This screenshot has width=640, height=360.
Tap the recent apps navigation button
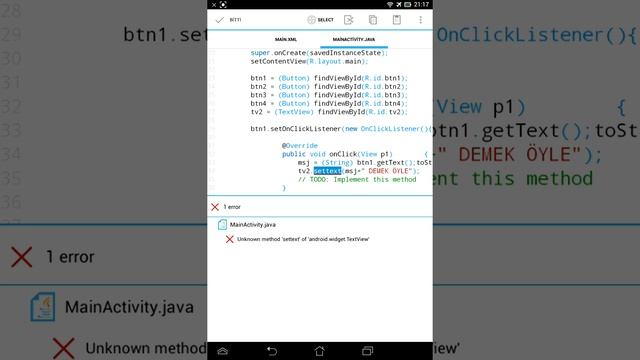[x=367, y=351]
